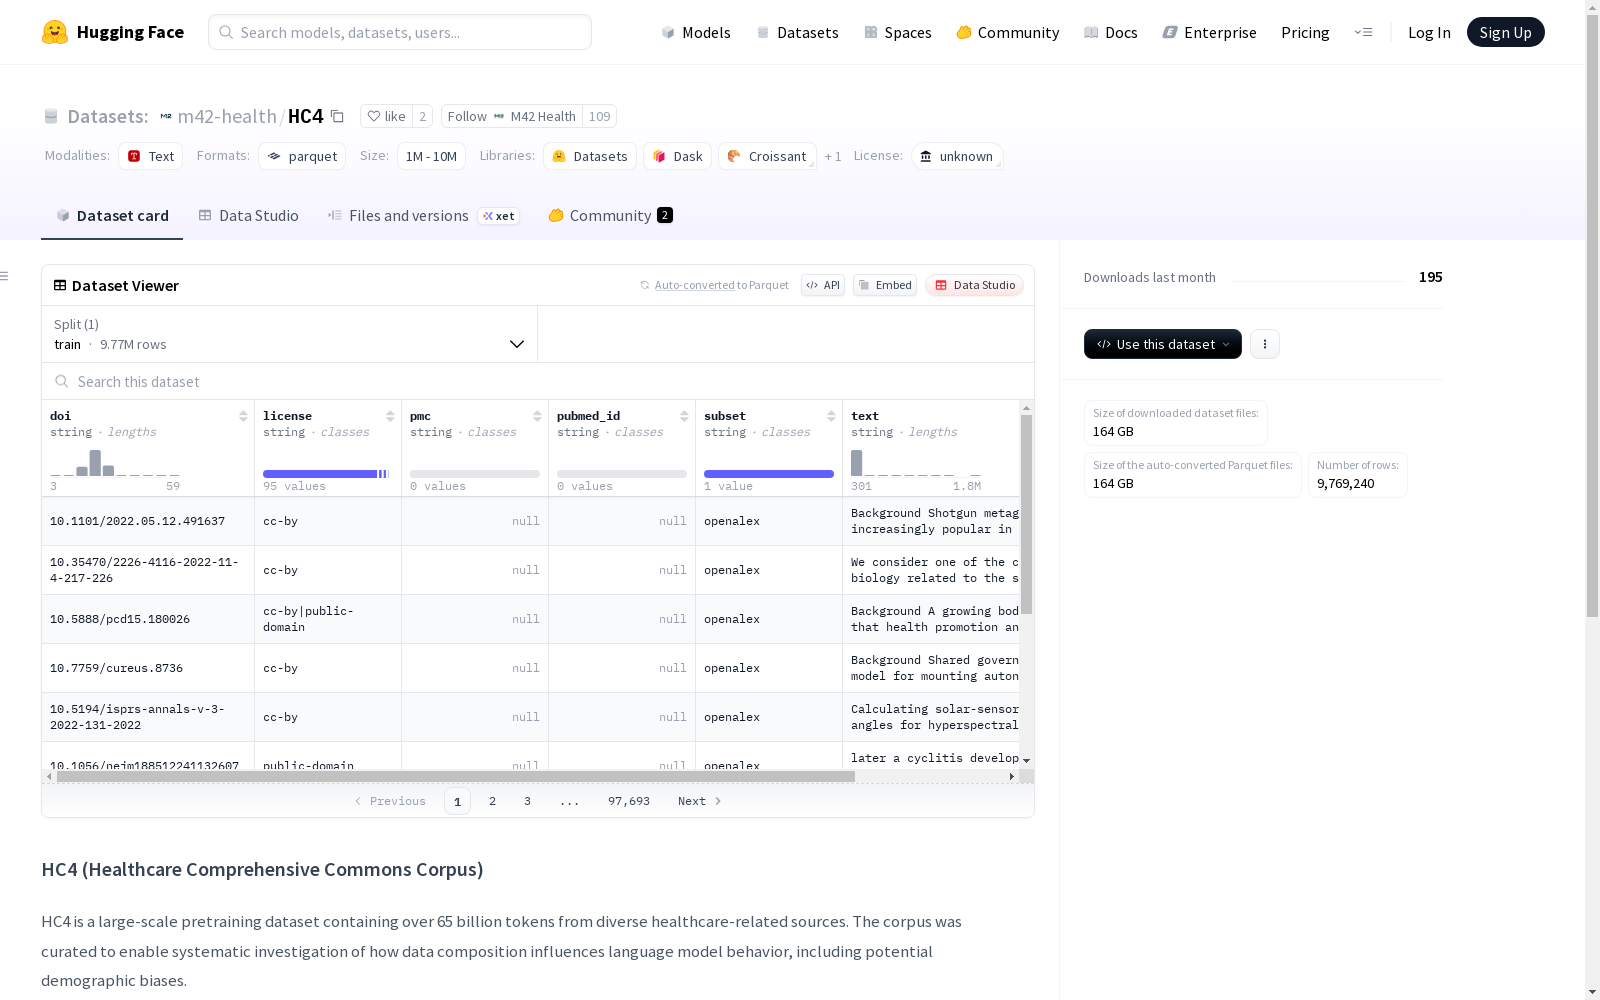Open the Community tab with 2 discussions

[x=610, y=216]
